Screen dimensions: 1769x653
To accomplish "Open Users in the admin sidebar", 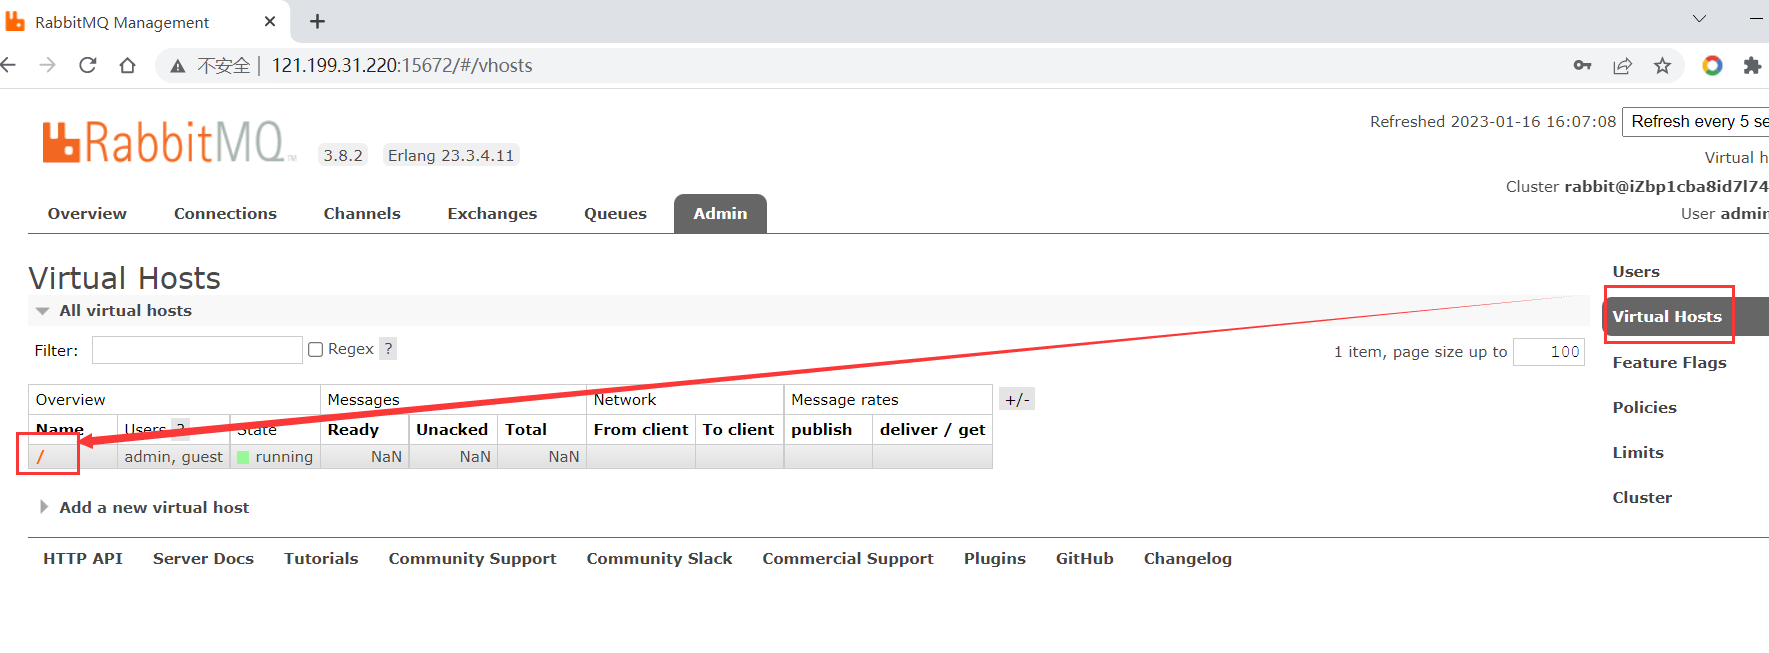I will tap(1636, 271).
